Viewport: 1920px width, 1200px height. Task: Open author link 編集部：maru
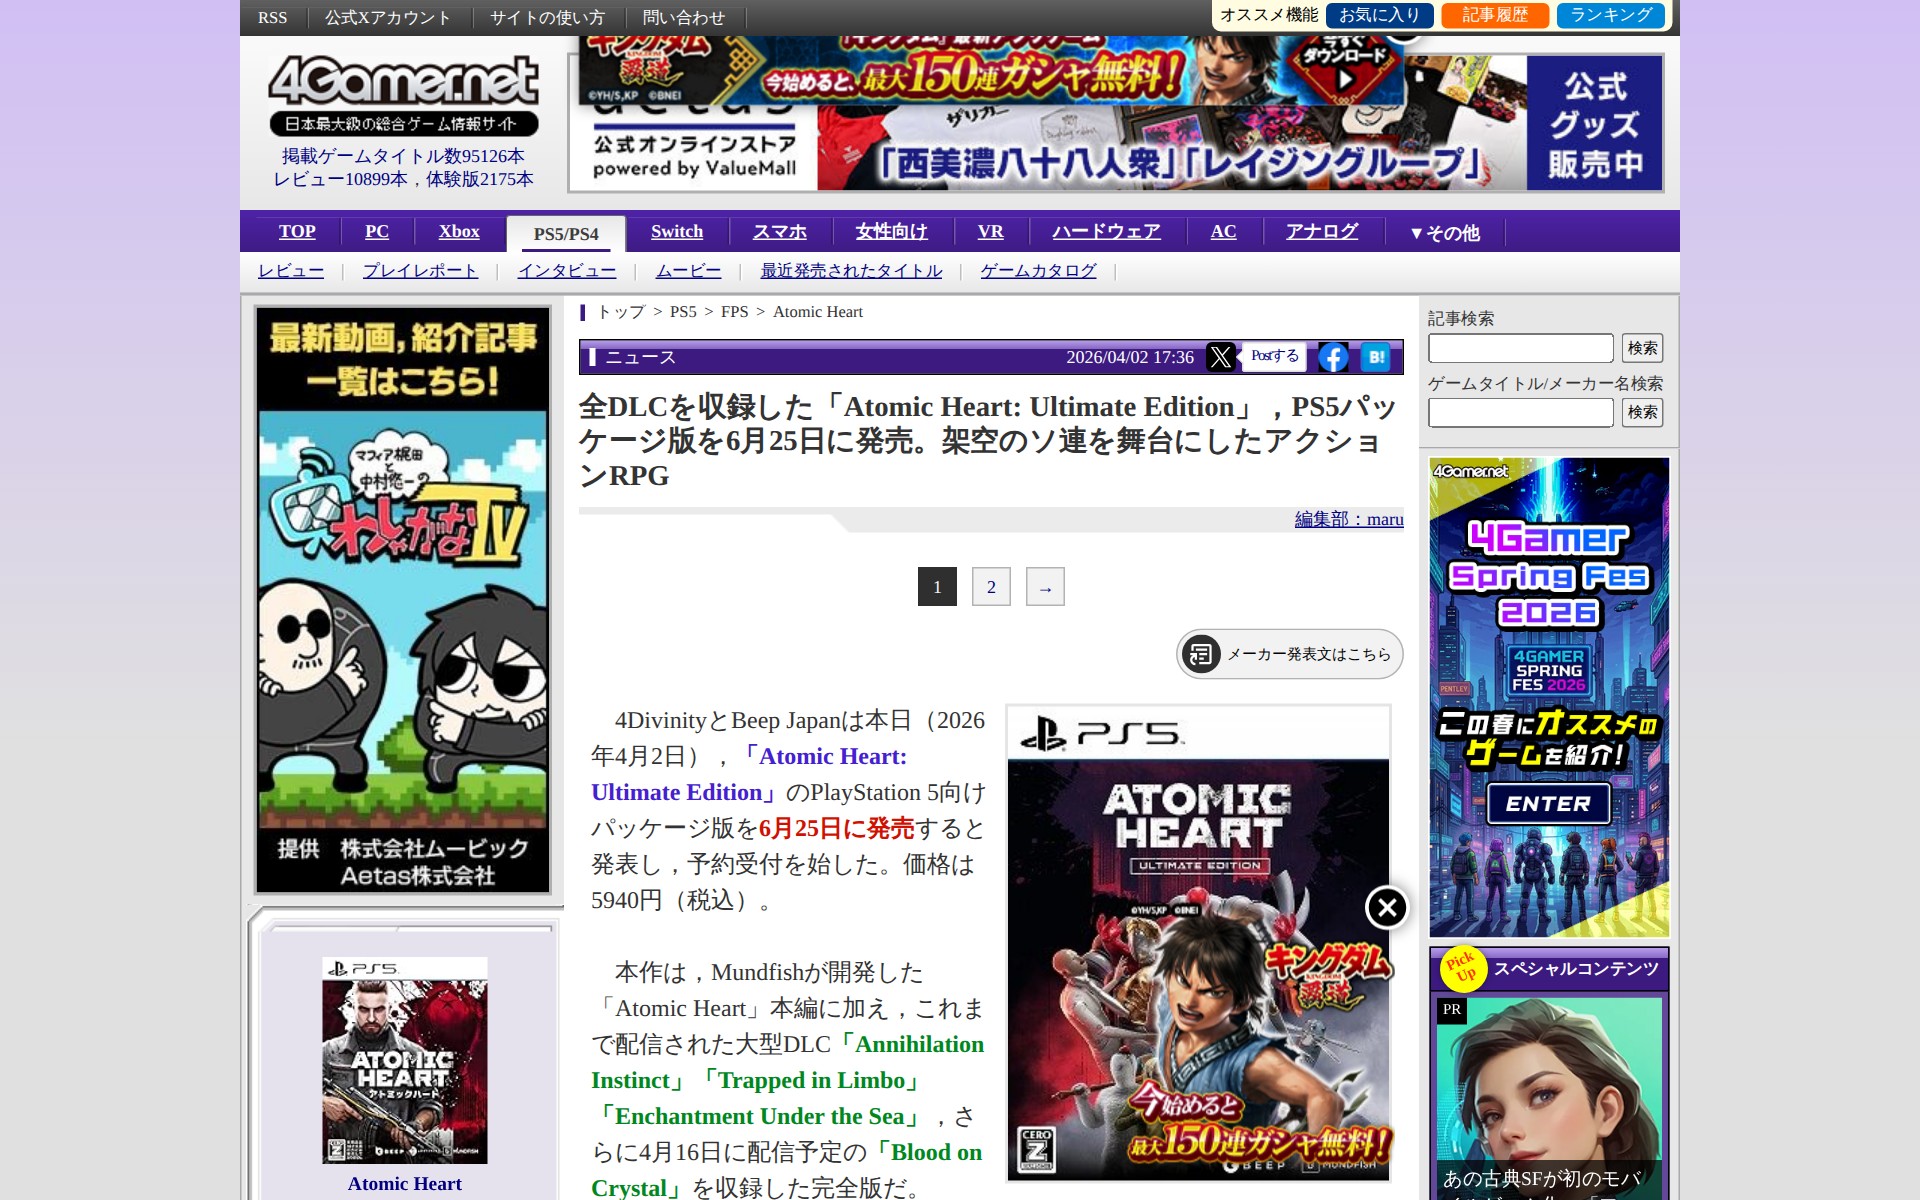click(1349, 519)
